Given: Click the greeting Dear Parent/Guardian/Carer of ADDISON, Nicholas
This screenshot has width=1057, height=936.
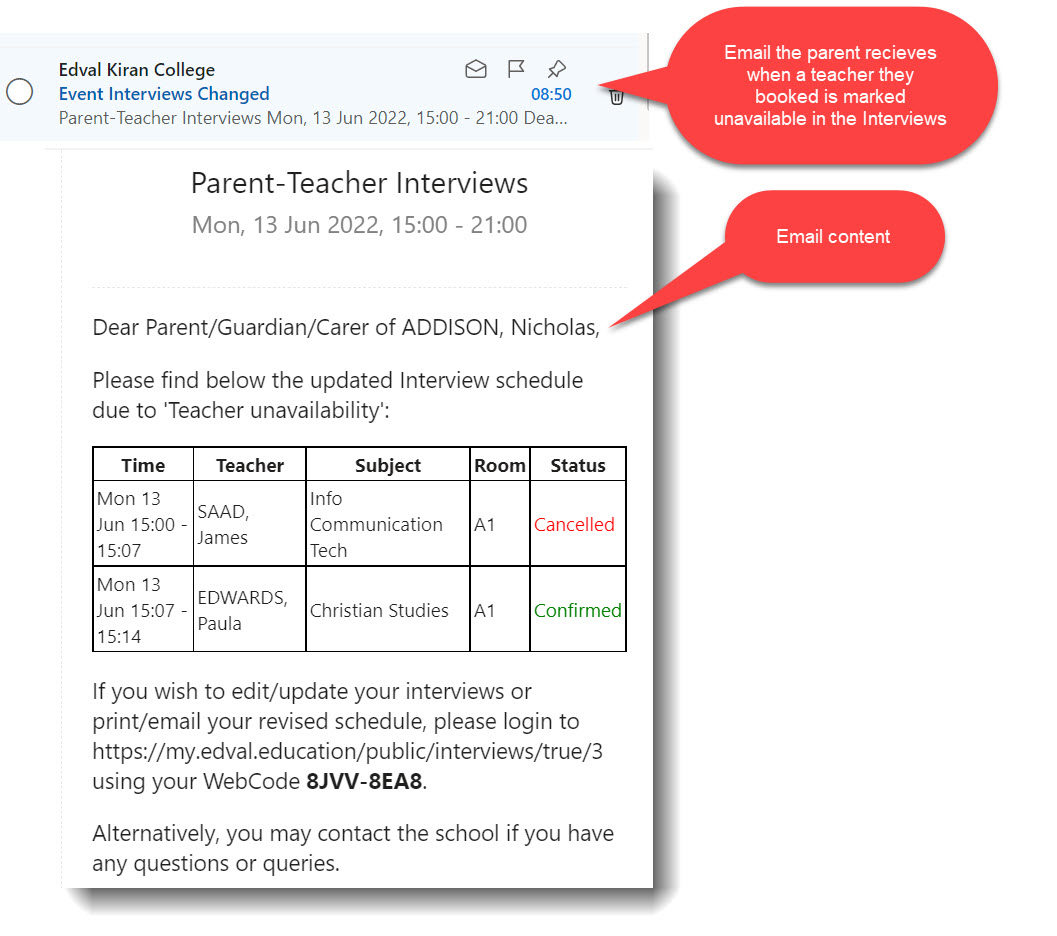Looking at the screenshot, I should (346, 327).
